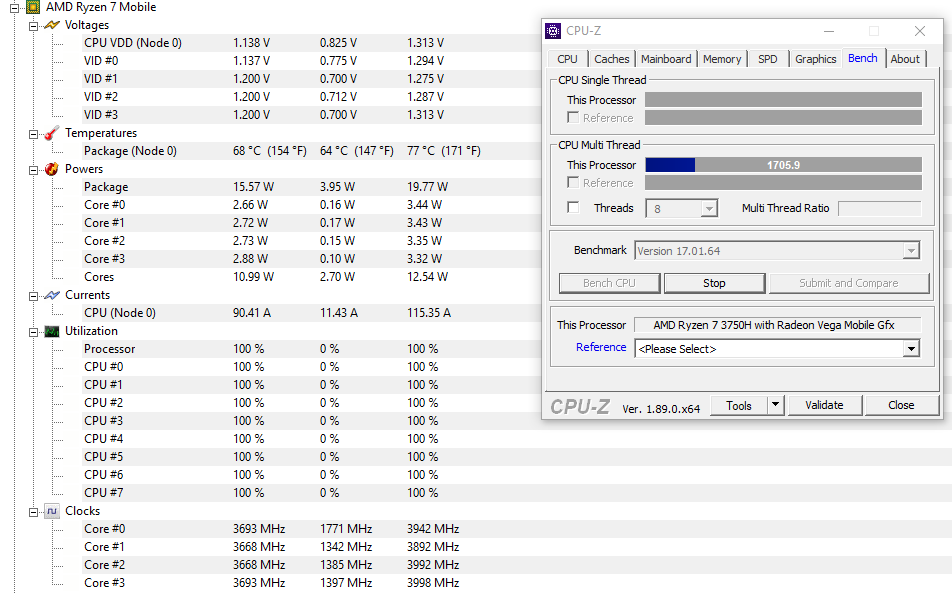
Task: Click the Single Thread This Processor bar
Action: pos(783,100)
